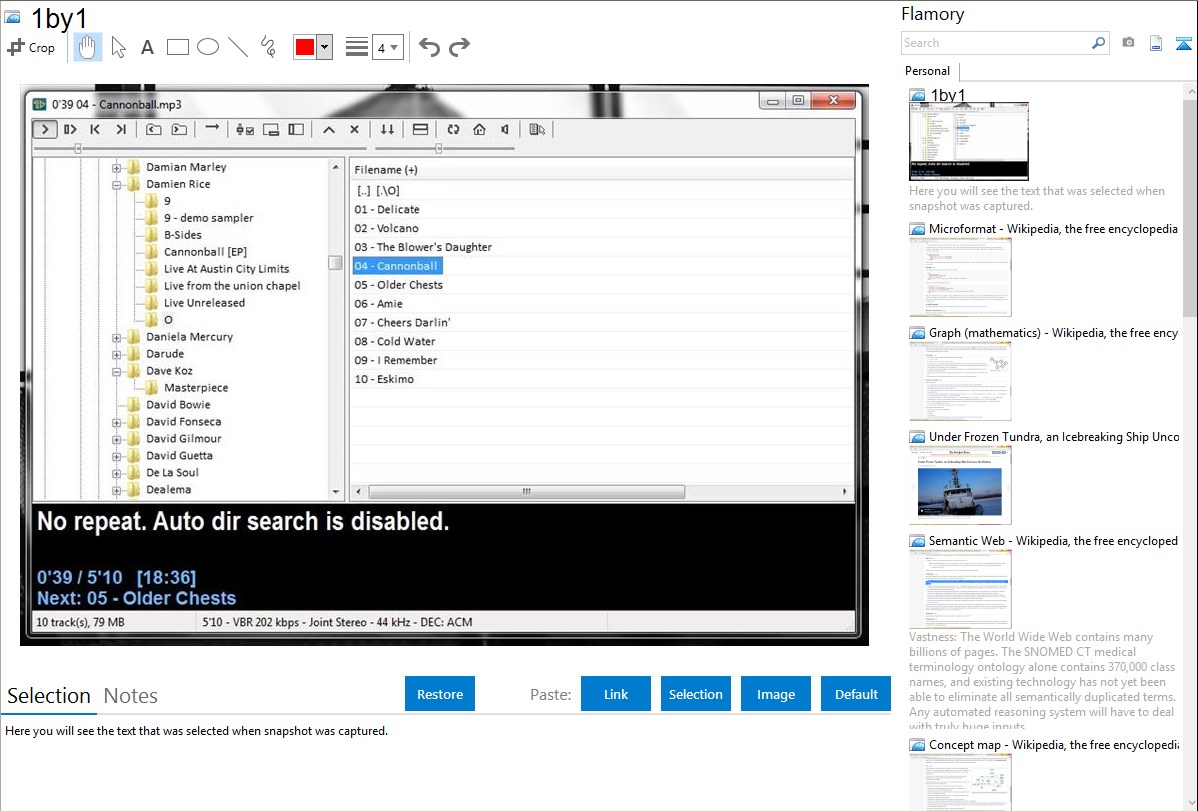Select the Crop tool

31,47
